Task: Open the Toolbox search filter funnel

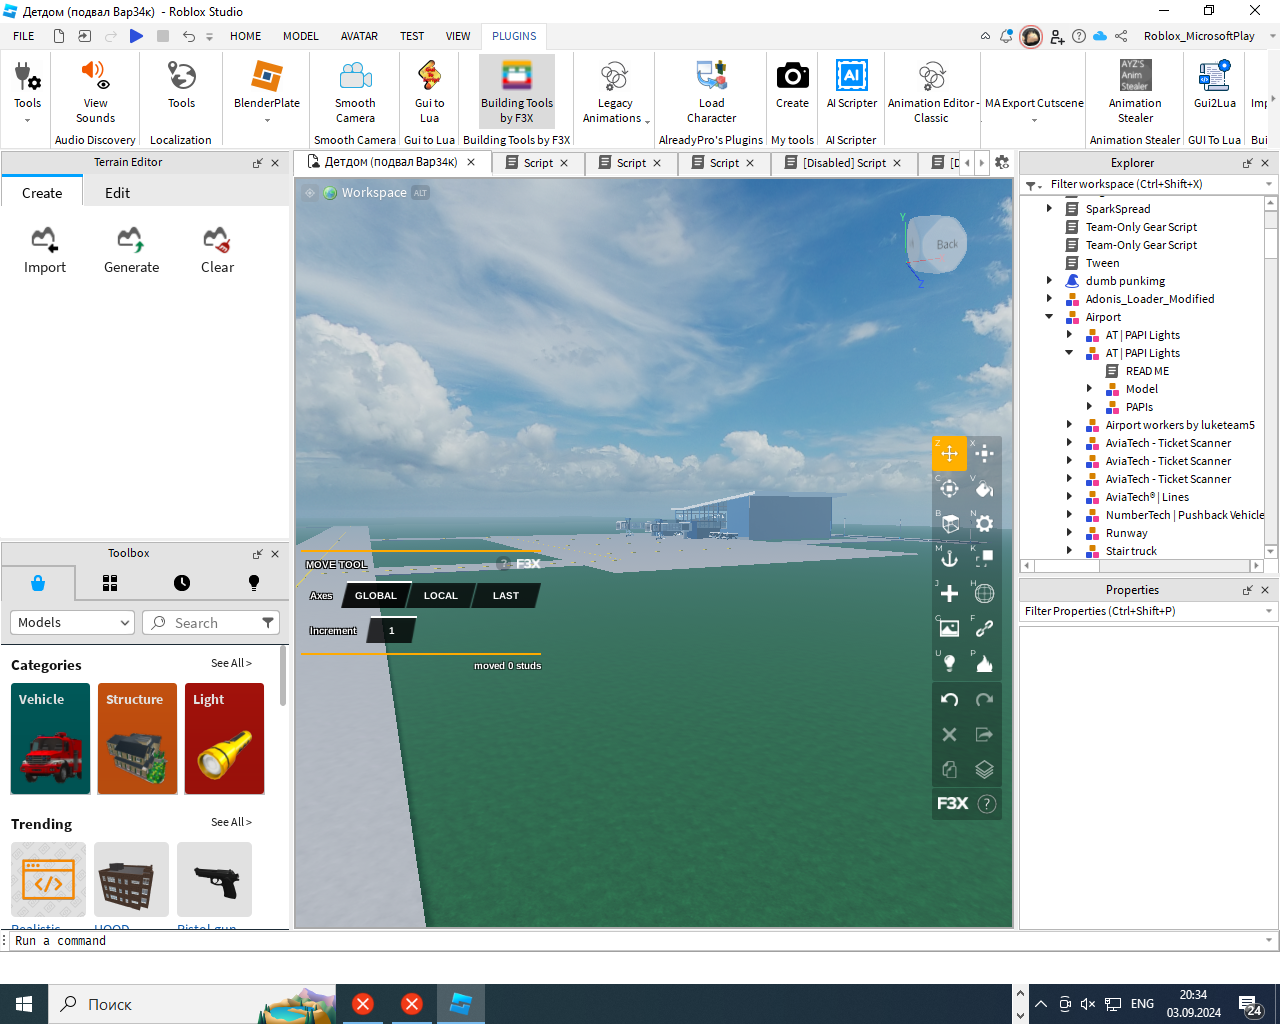Action: pos(268,622)
